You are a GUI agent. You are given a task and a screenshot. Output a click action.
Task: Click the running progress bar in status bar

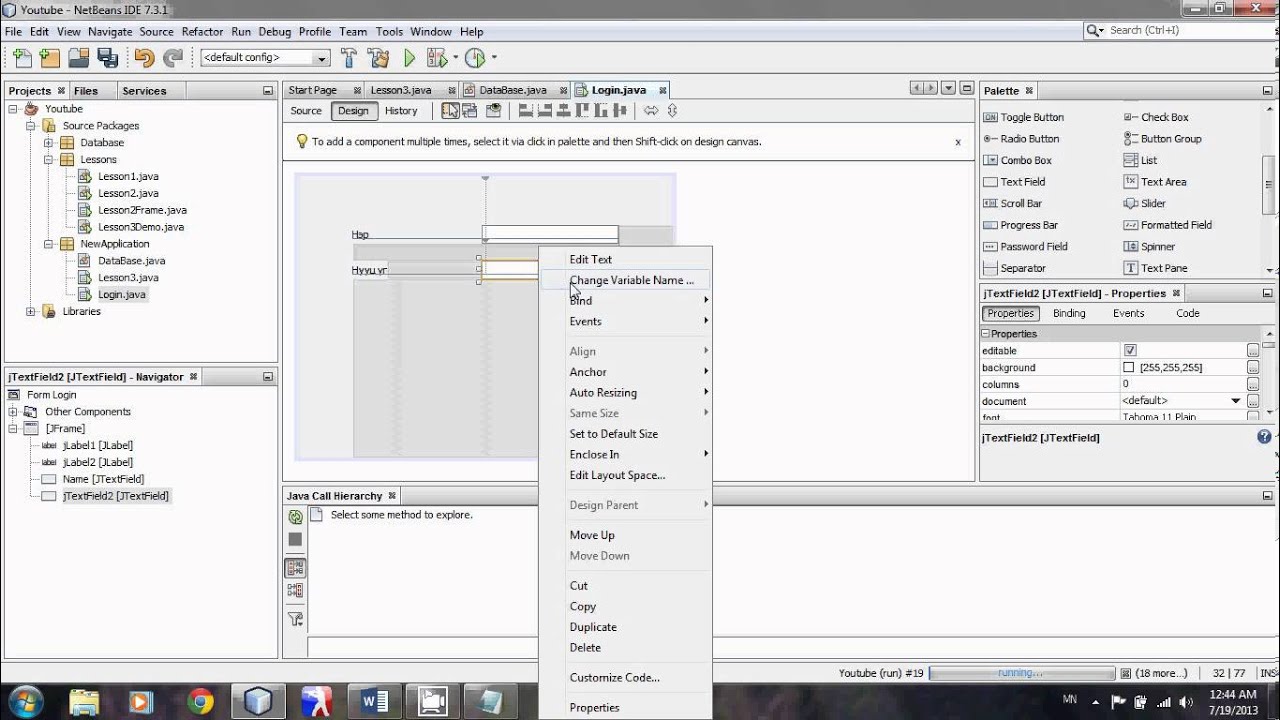point(1022,673)
